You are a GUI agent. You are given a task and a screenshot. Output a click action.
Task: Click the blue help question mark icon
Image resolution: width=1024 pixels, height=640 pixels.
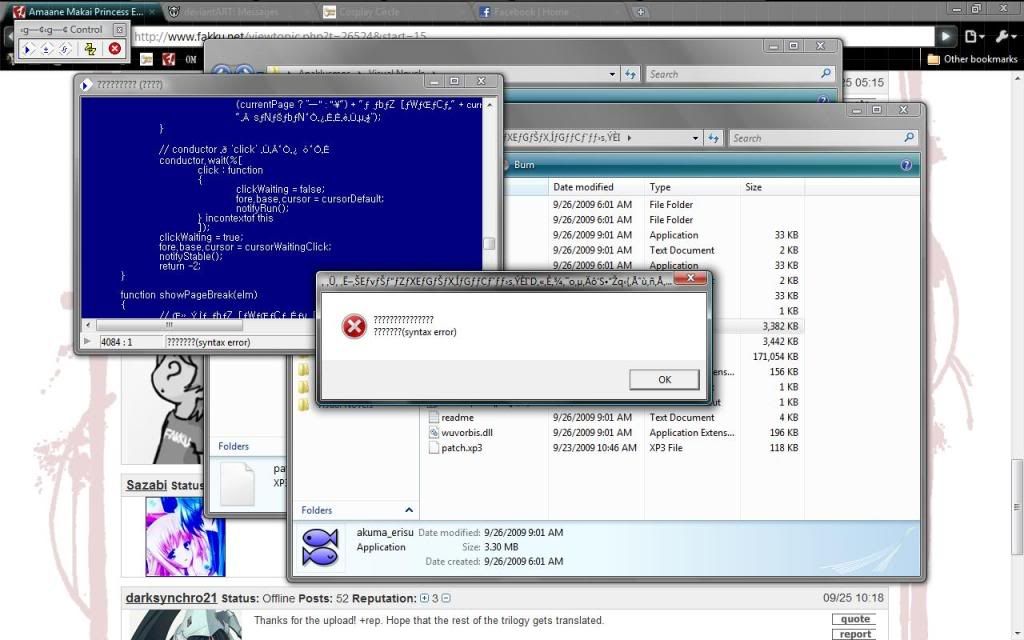906,165
